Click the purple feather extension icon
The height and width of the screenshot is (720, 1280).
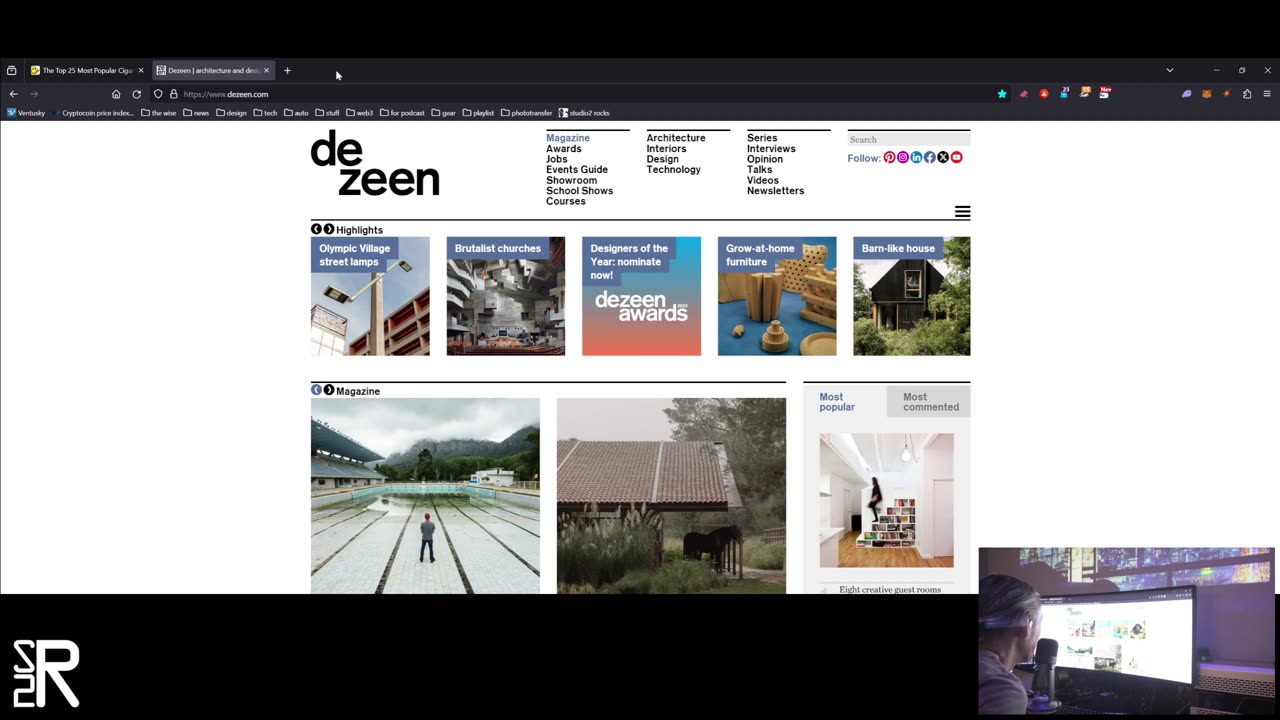[x=1187, y=94]
